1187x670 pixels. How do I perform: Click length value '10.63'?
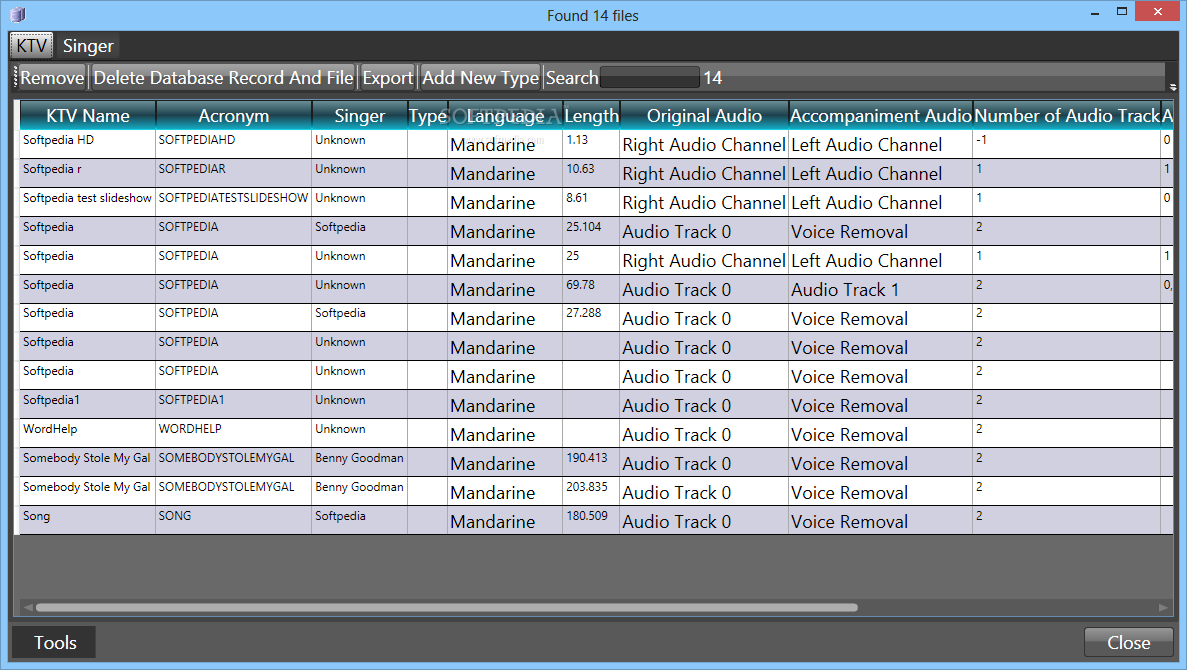coord(581,169)
